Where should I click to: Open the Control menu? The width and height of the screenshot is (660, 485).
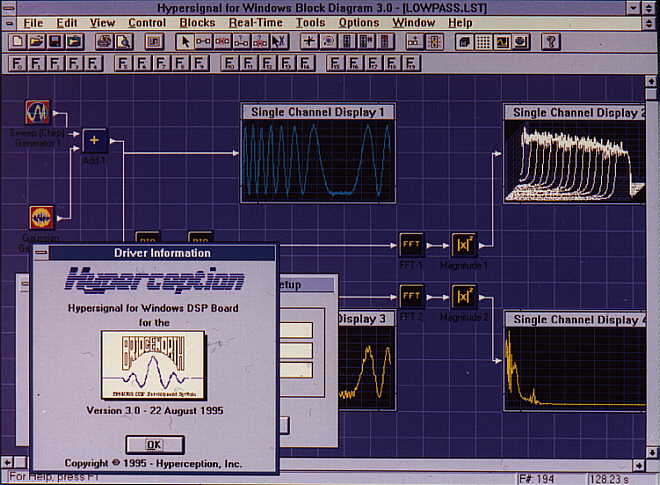[x=147, y=23]
